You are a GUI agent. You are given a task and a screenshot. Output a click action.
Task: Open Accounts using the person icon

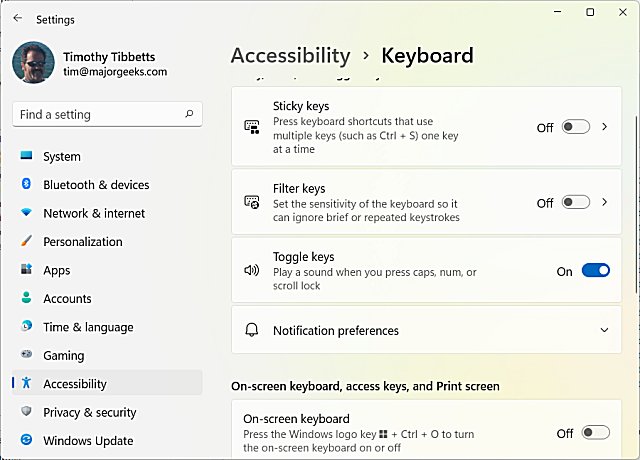[x=26, y=298]
